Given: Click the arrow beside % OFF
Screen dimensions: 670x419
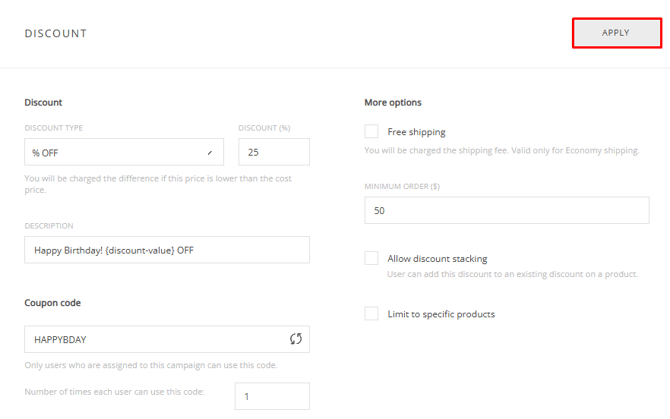Looking at the screenshot, I should pyautogui.click(x=210, y=153).
